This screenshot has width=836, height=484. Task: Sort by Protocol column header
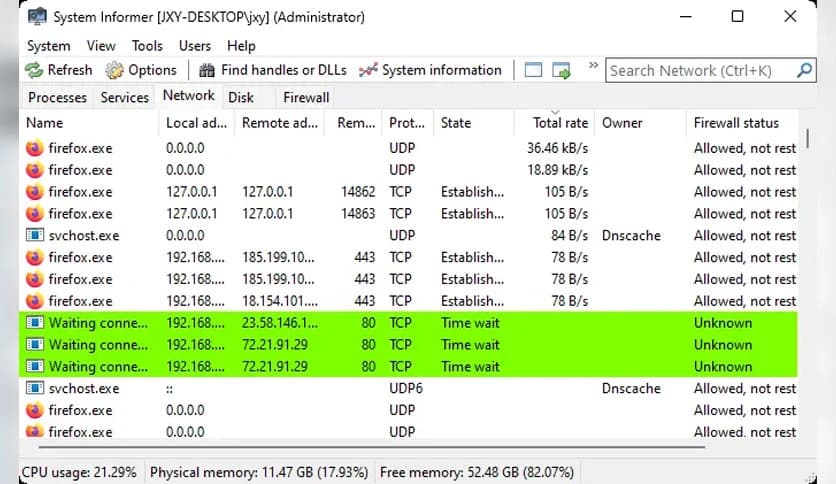(407, 123)
